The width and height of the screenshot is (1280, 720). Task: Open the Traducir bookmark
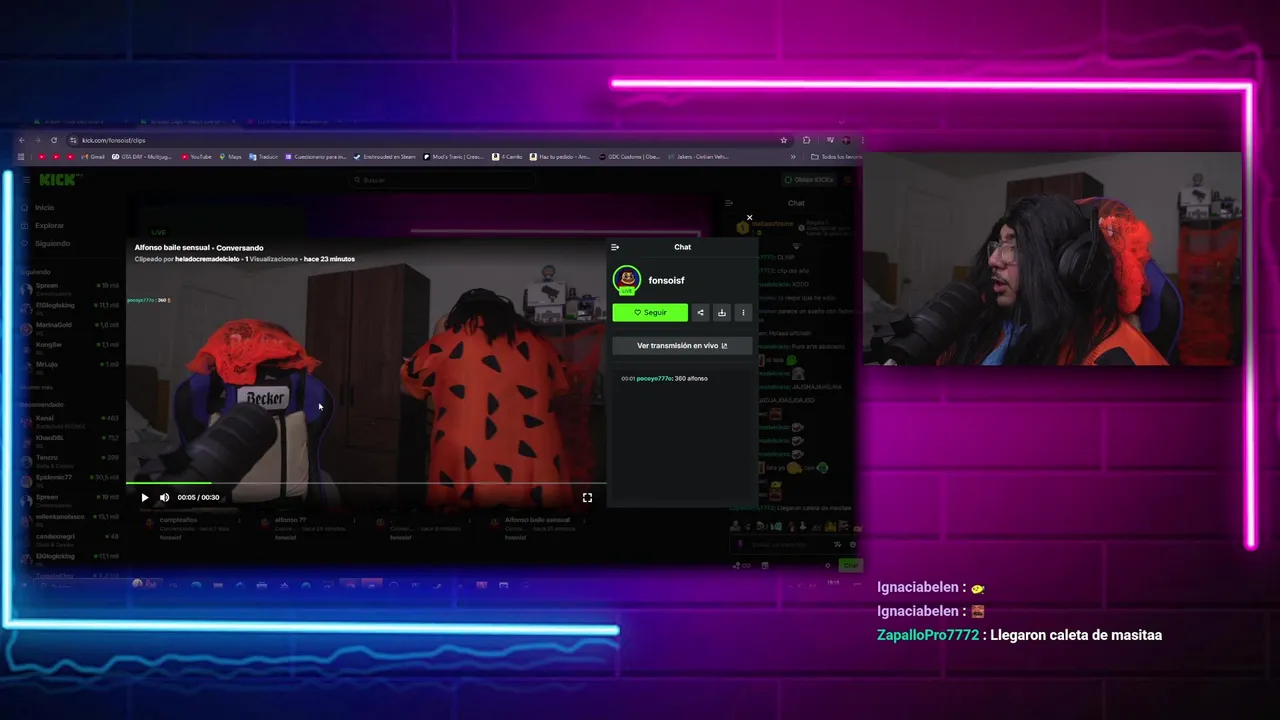(264, 157)
